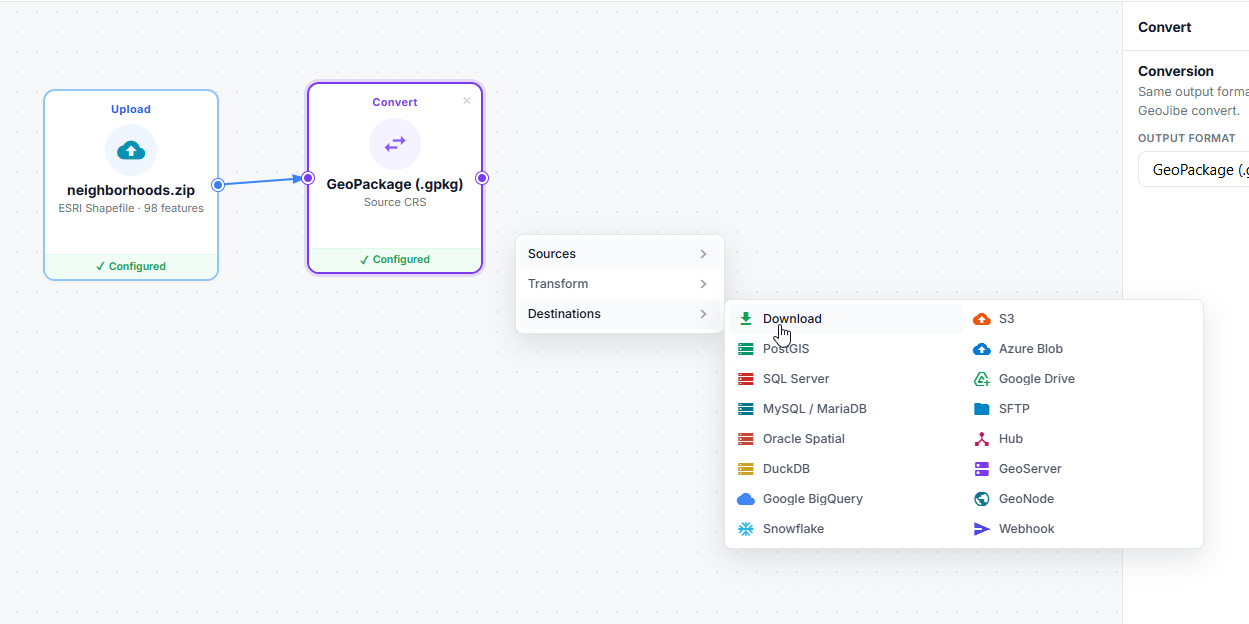Choose the SFTP menu entry label
Viewport: 1249px width, 624px height.
pyautogui.click(x=1014, y=409)
